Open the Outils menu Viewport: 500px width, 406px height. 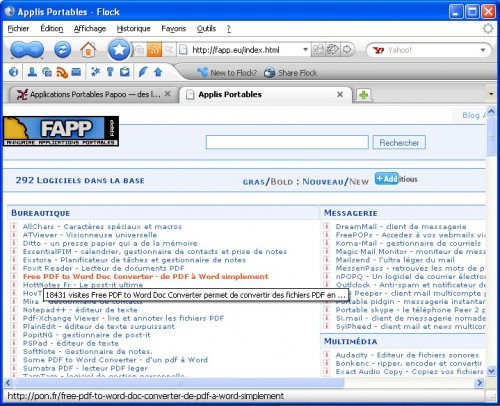(206, 29)
